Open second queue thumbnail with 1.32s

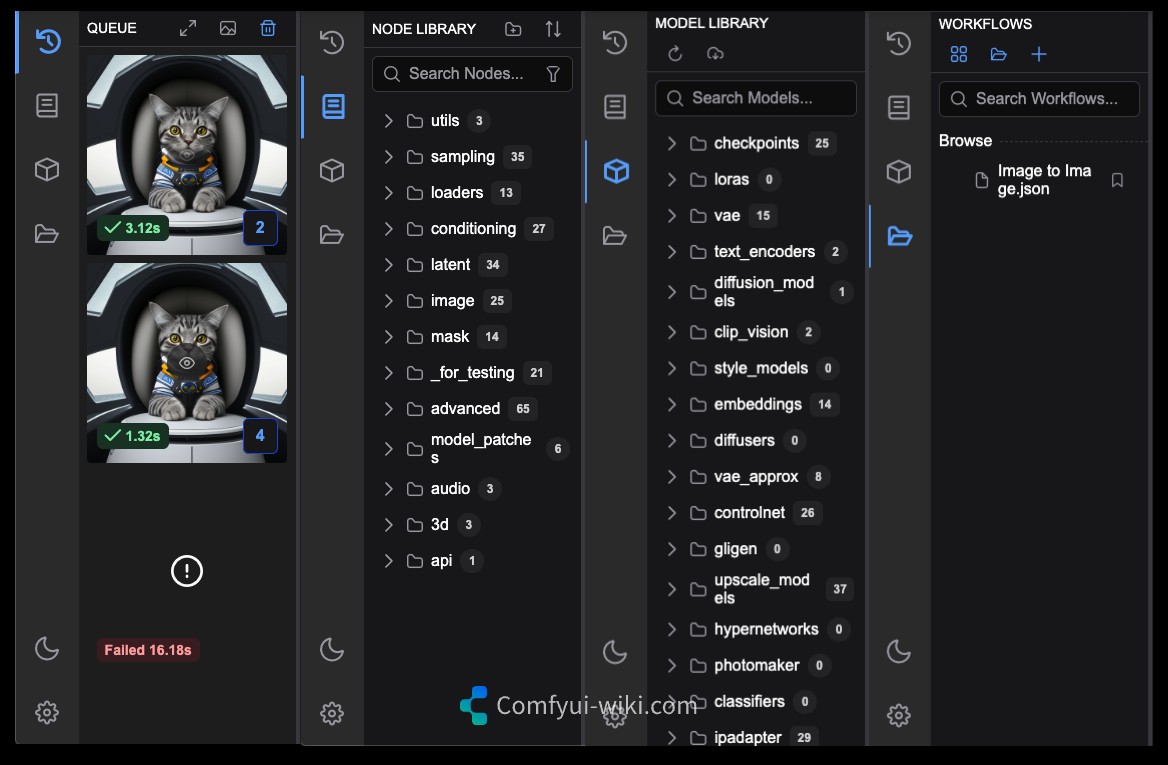[x=187, y=363]
